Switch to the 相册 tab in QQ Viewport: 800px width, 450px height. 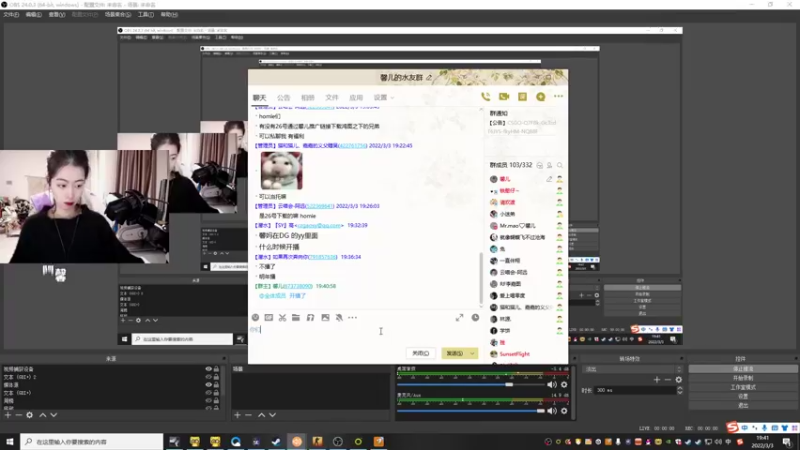point(308,97)
